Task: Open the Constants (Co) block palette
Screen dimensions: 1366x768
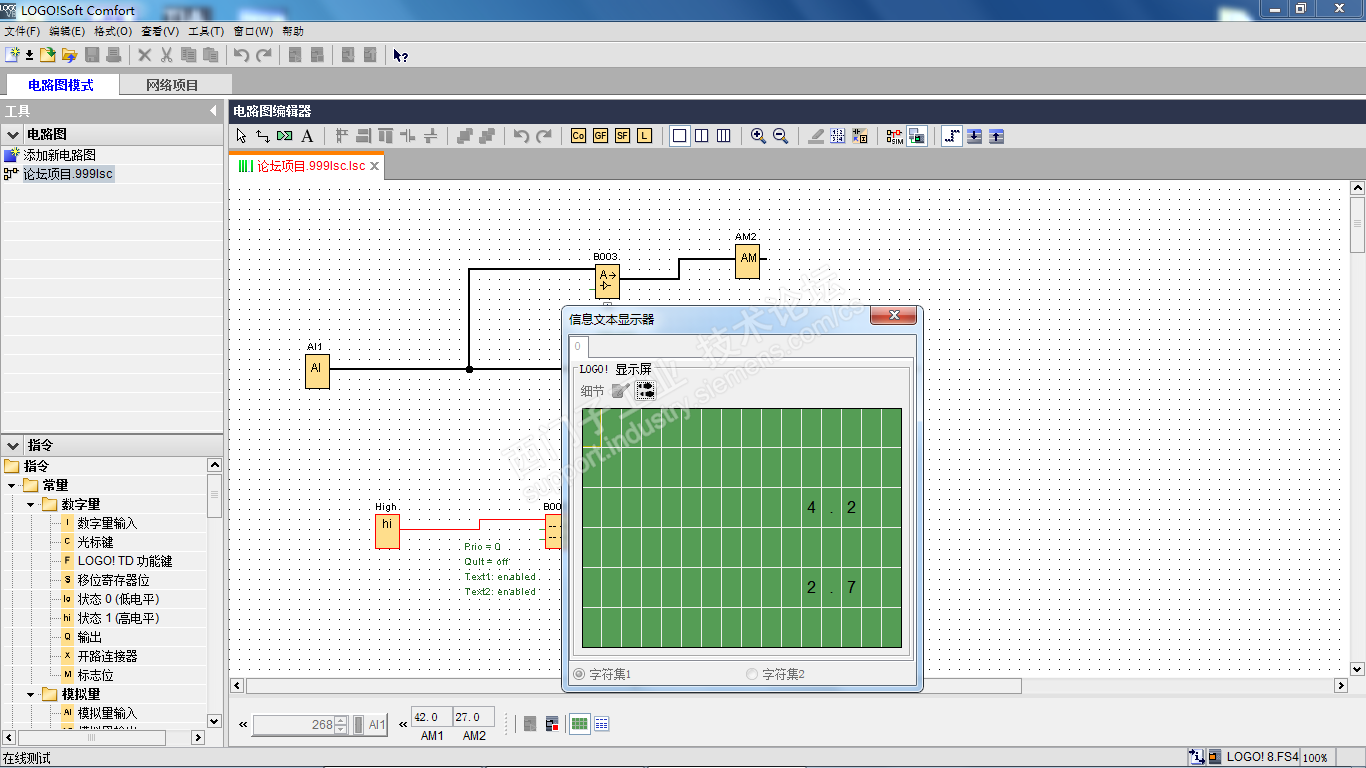Action: (578, 136)
